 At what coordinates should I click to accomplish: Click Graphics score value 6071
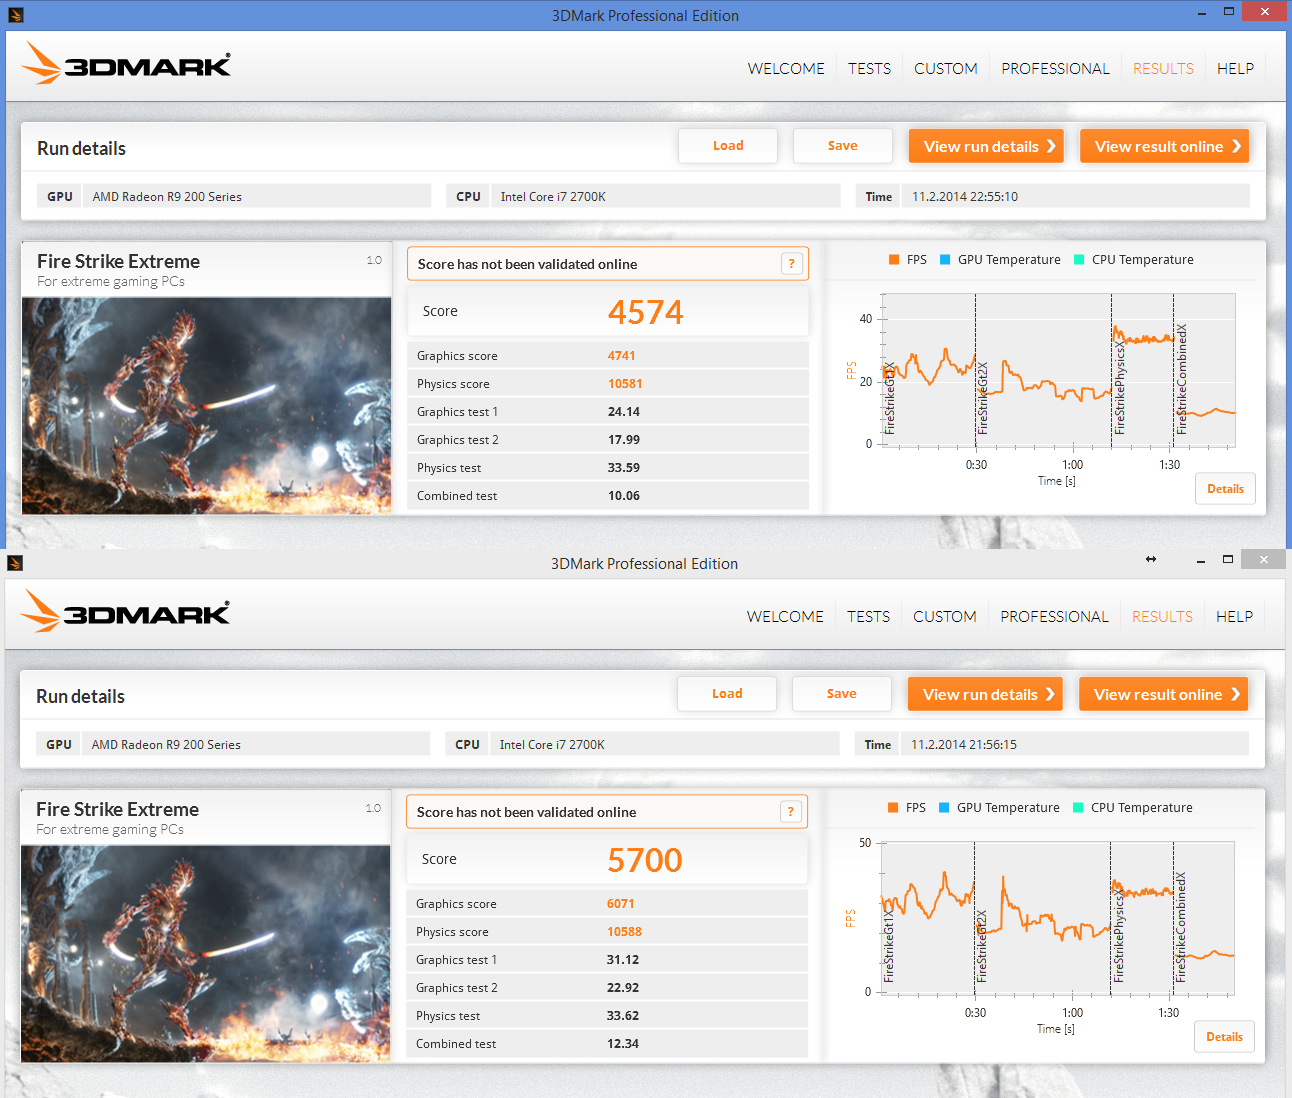point(621,904)
